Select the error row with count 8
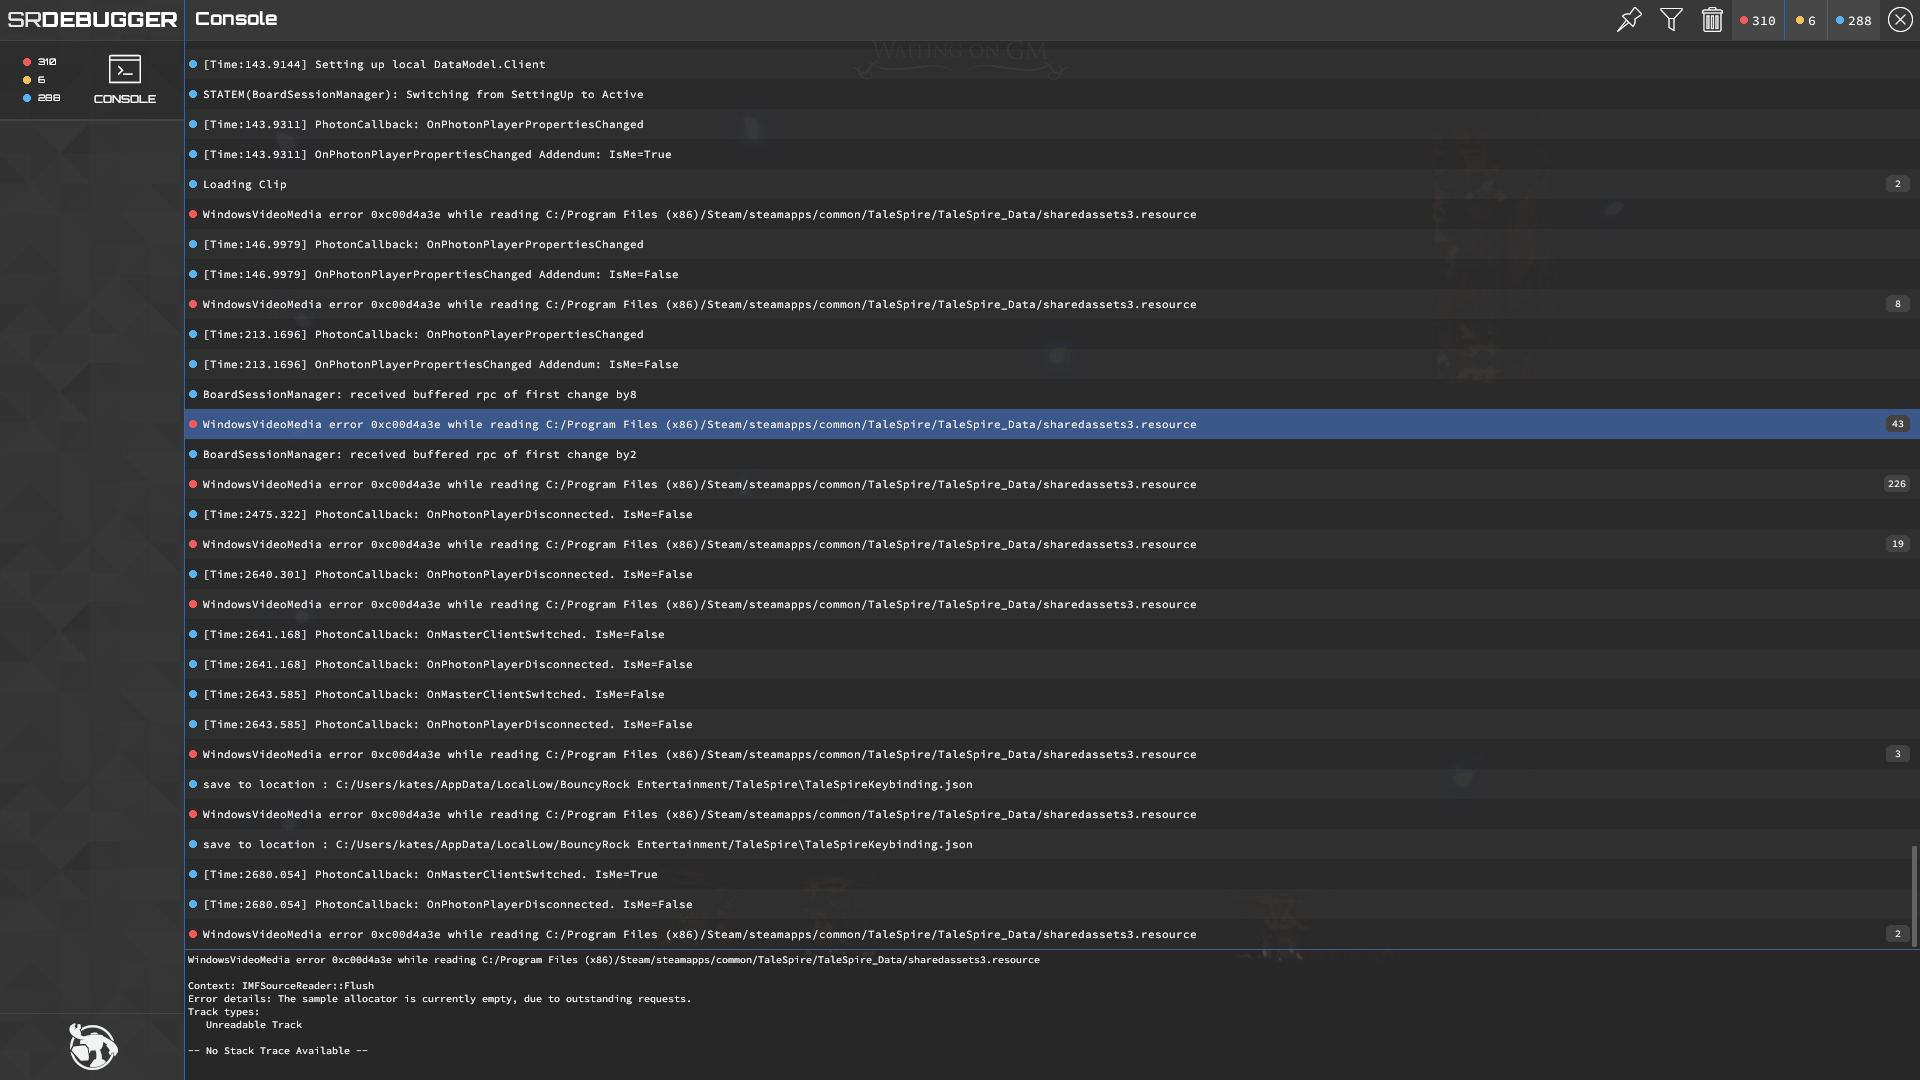The width and height of the screenshot is (1920, 1080). coord(1050,304)
